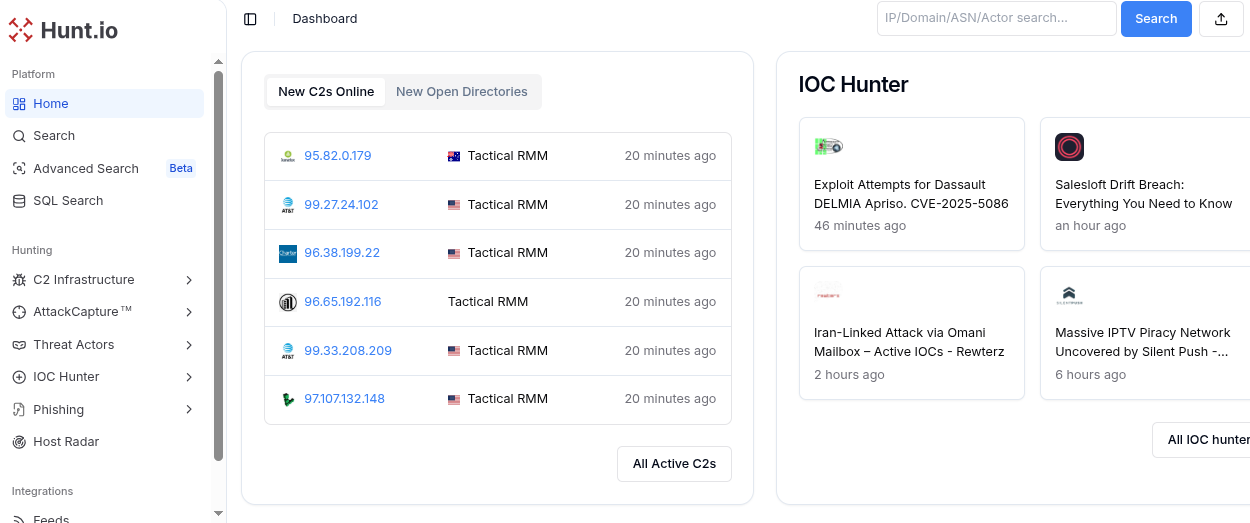Open IP link 99.33.208.209
Viewport: 1250px width, 523px height.
(348, 351)
